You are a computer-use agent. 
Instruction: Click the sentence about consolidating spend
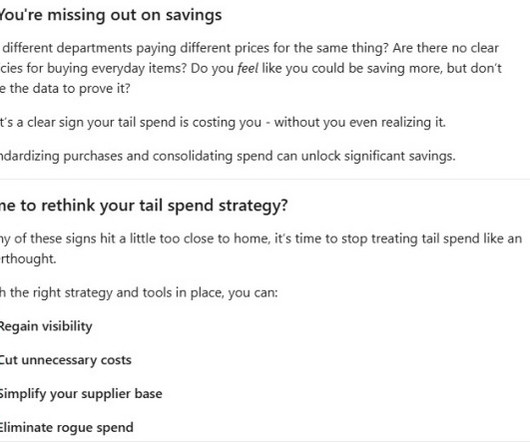(x=227, y=156)
